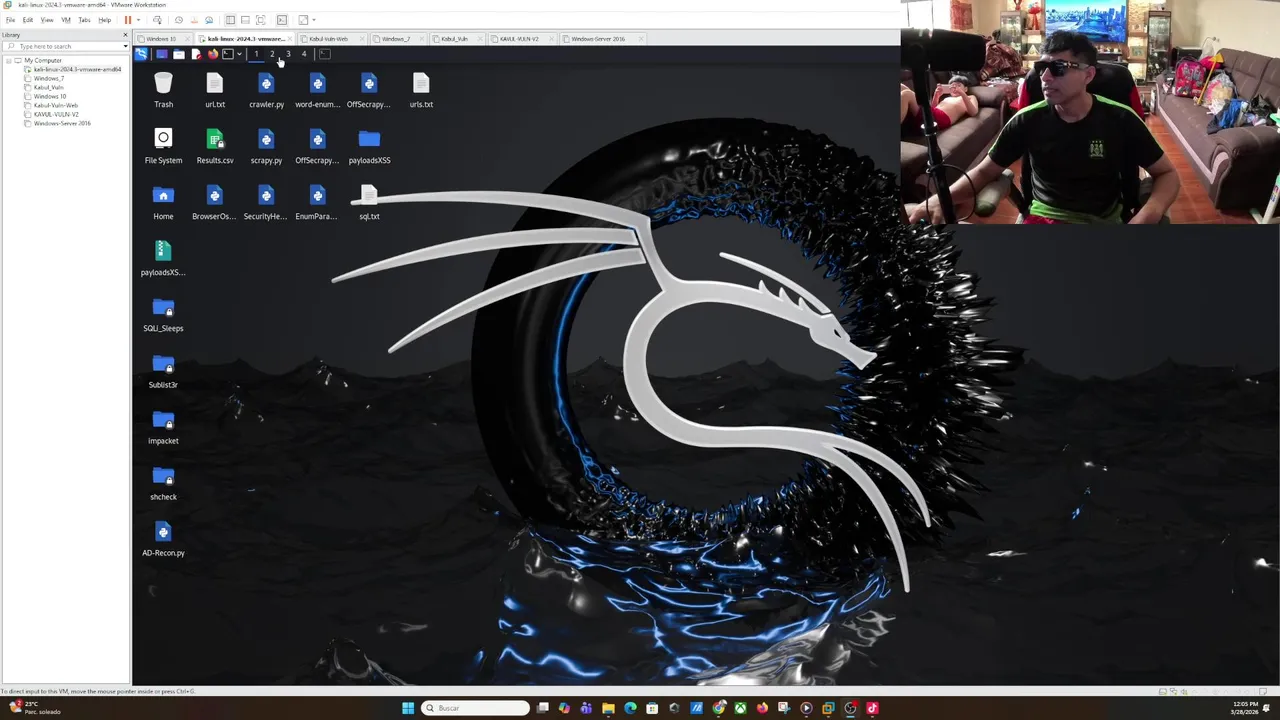Open the Edit menu
1280x720 pixels.
pyautogui.click(x=28, y=20)
